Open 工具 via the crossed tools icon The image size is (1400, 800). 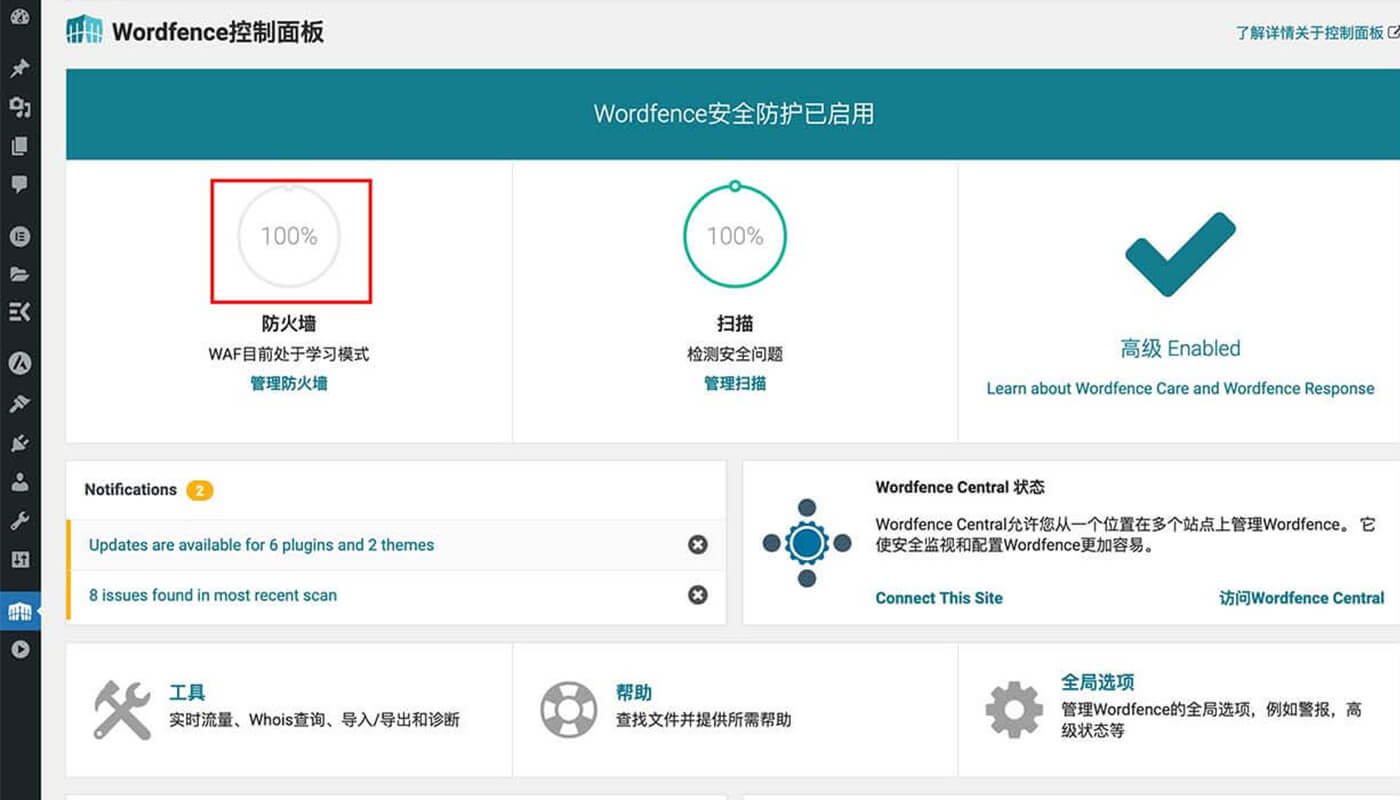pos(122,709)
